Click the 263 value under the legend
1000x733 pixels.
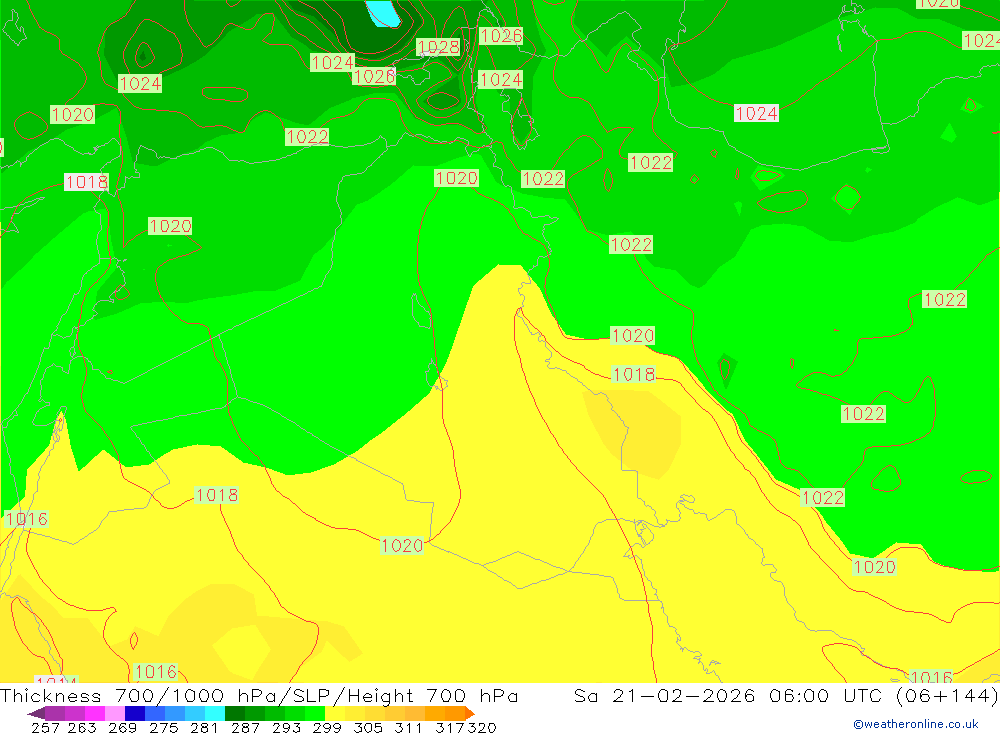tap(82, 727)
